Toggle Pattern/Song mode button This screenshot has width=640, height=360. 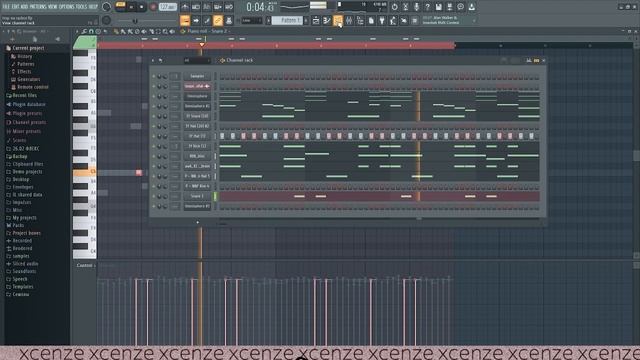coord(120,5)
